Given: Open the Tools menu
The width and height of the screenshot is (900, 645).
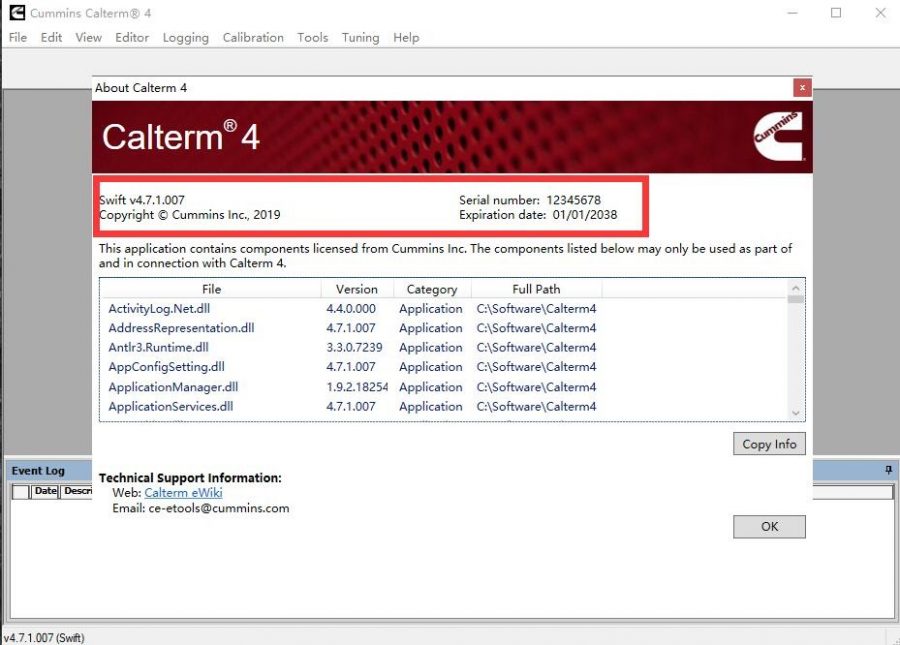Looking at the screenshot, I should coord(313,37).
